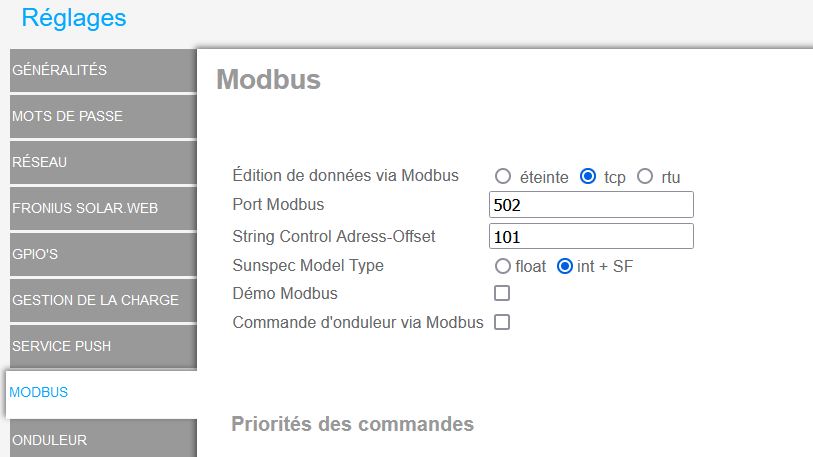Choose rtu Modbus output mode
The image size is (813, 457).
pyautogui.click(x=645, y=176)
